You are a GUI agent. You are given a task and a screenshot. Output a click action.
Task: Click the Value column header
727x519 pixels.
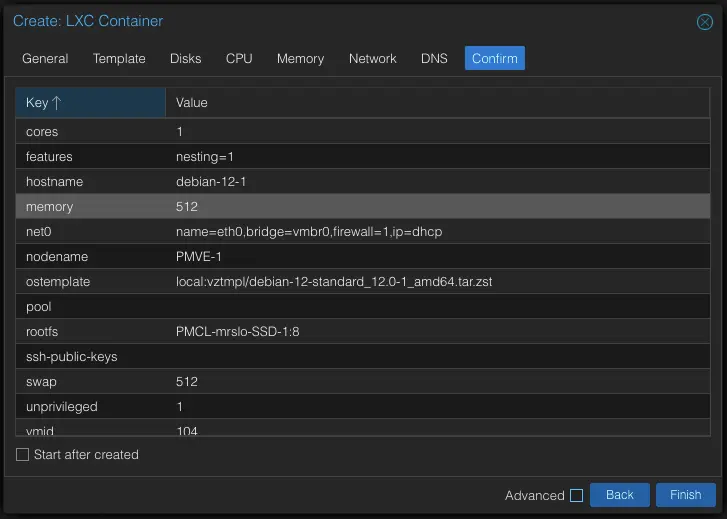point(192,103)
